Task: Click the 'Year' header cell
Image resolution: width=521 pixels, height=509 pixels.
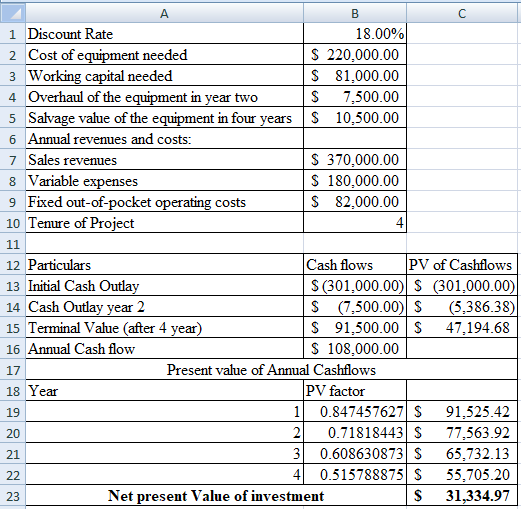Action: [164, 391]
